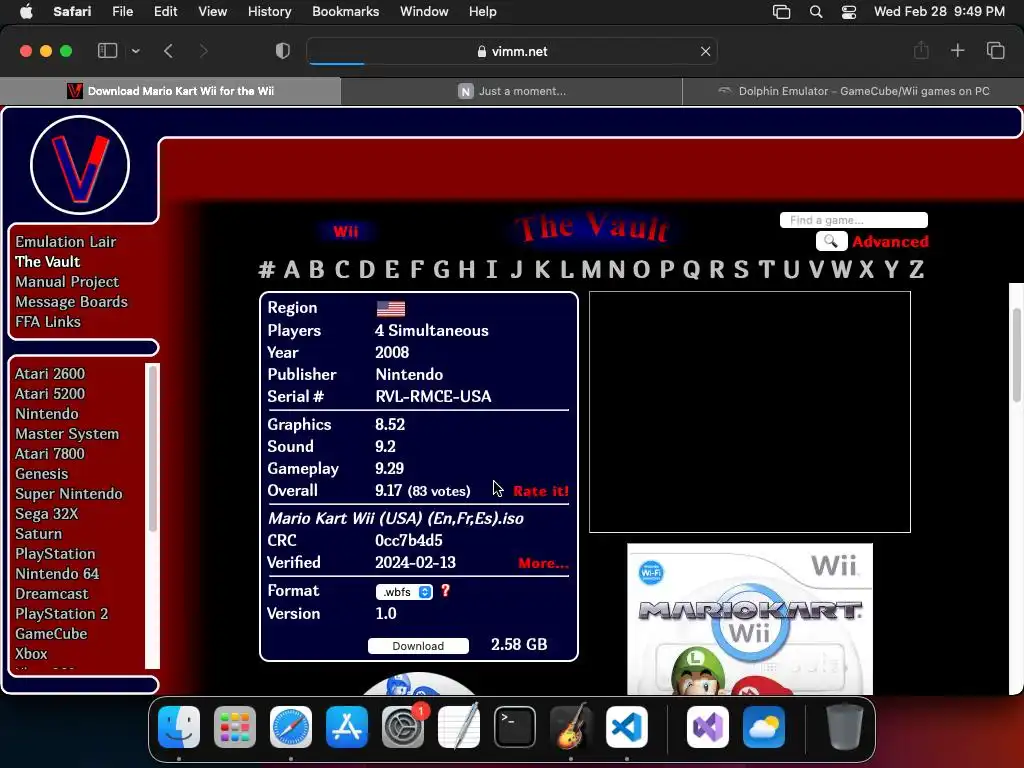Click the More... link beside Verified
Screen dimensions: 1024x768
pos(543,563)
